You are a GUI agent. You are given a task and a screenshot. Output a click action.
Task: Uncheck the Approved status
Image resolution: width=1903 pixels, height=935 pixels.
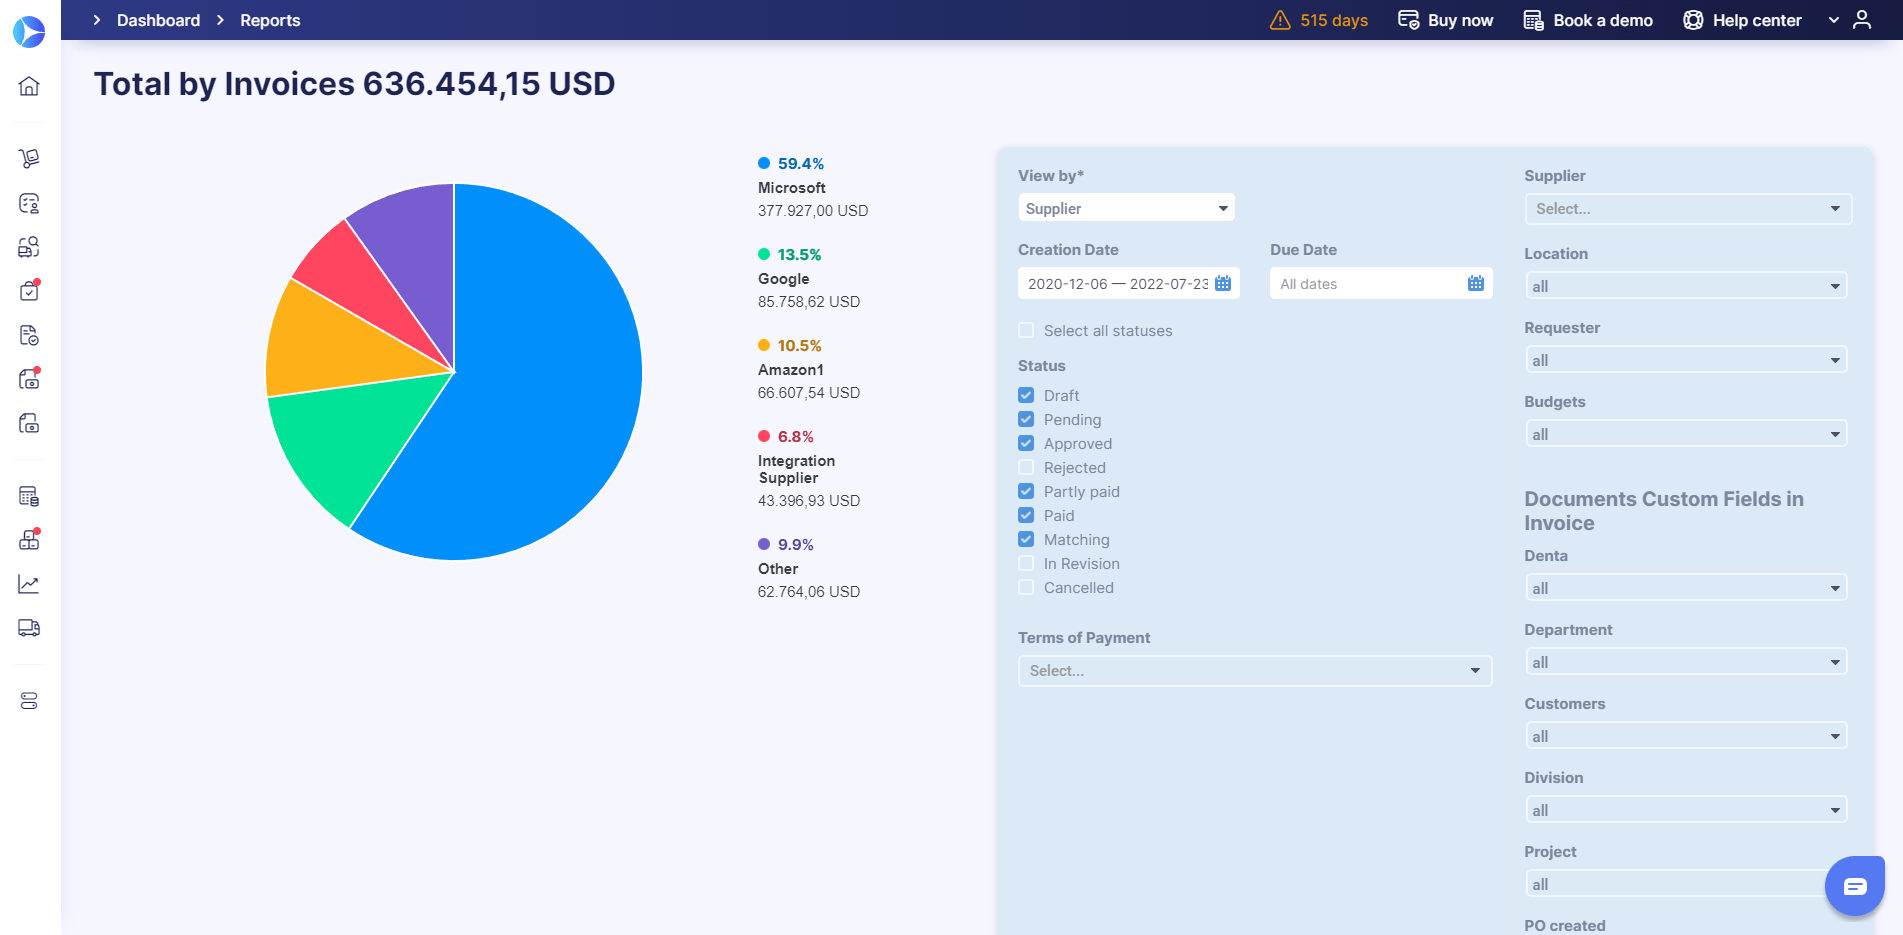coord(1026,443)
